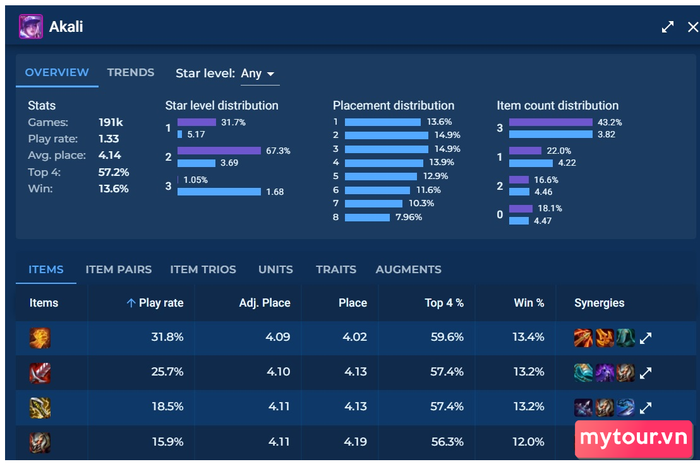Viewport: 700px width, 468px height.
Task: Click the first synergy icon in the first item row
Action: [583, 338]
